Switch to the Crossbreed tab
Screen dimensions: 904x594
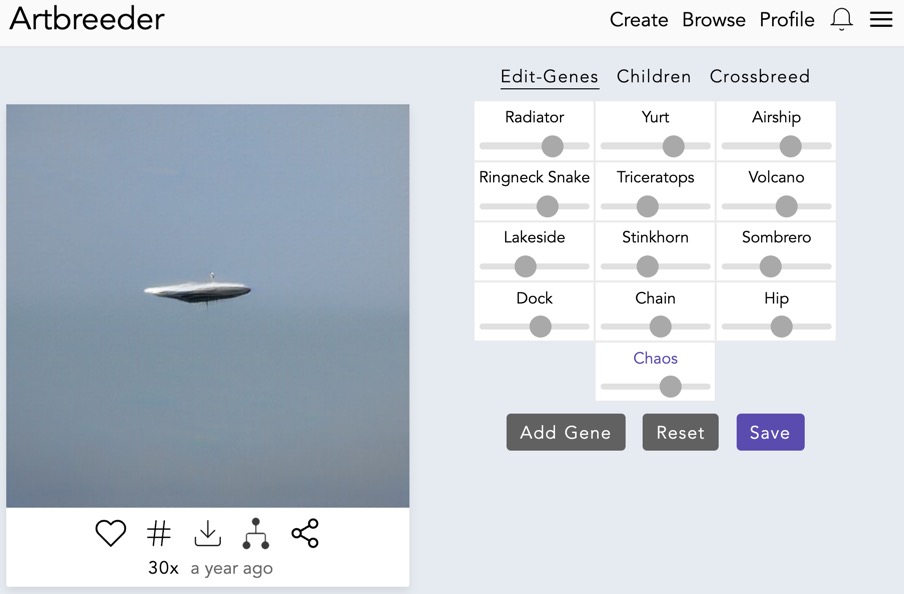(760, 77)
